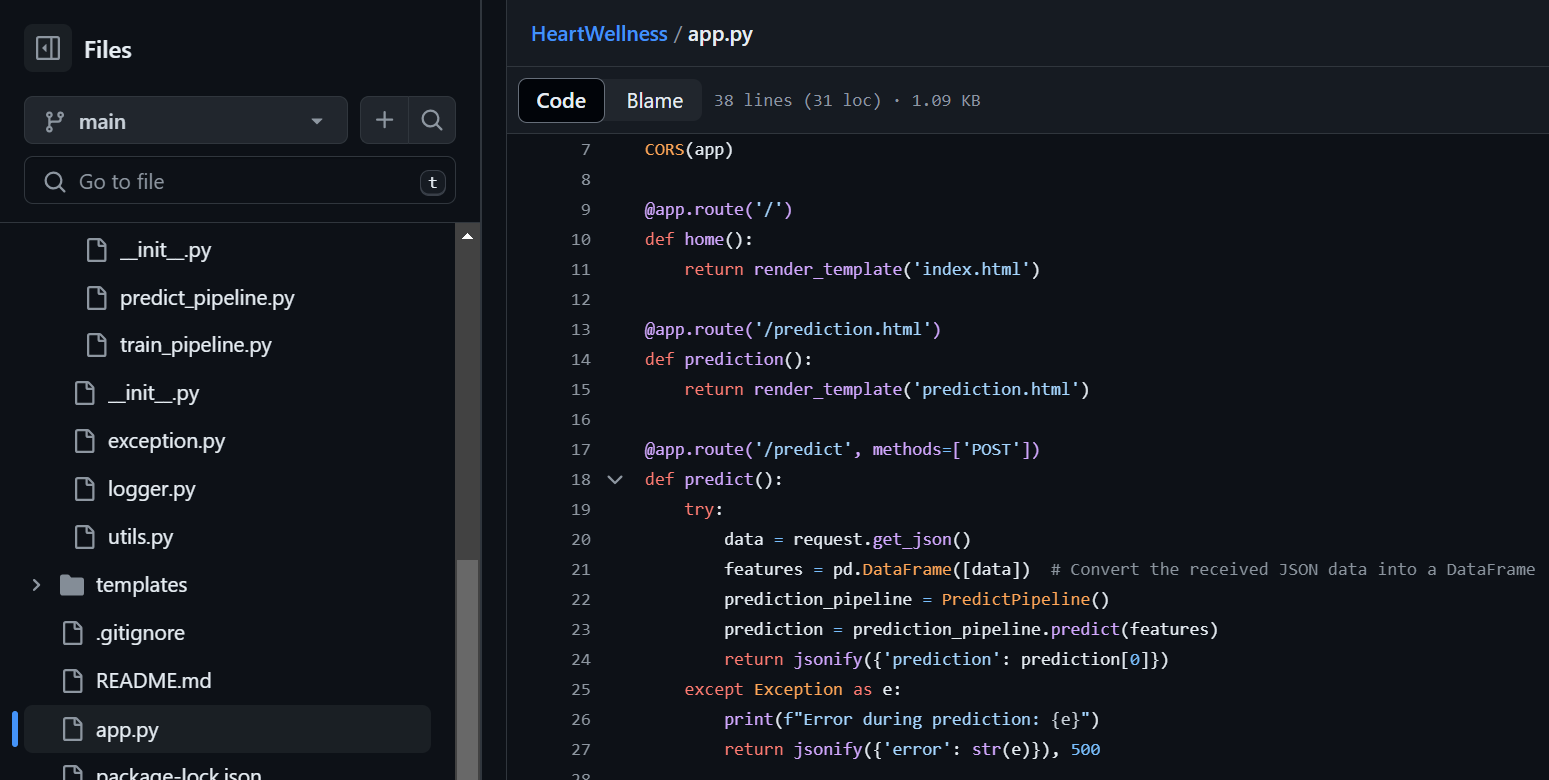Click the file tree scroll up arrow
Screen dimensions: 1549x780
click(x=467, y=236)
